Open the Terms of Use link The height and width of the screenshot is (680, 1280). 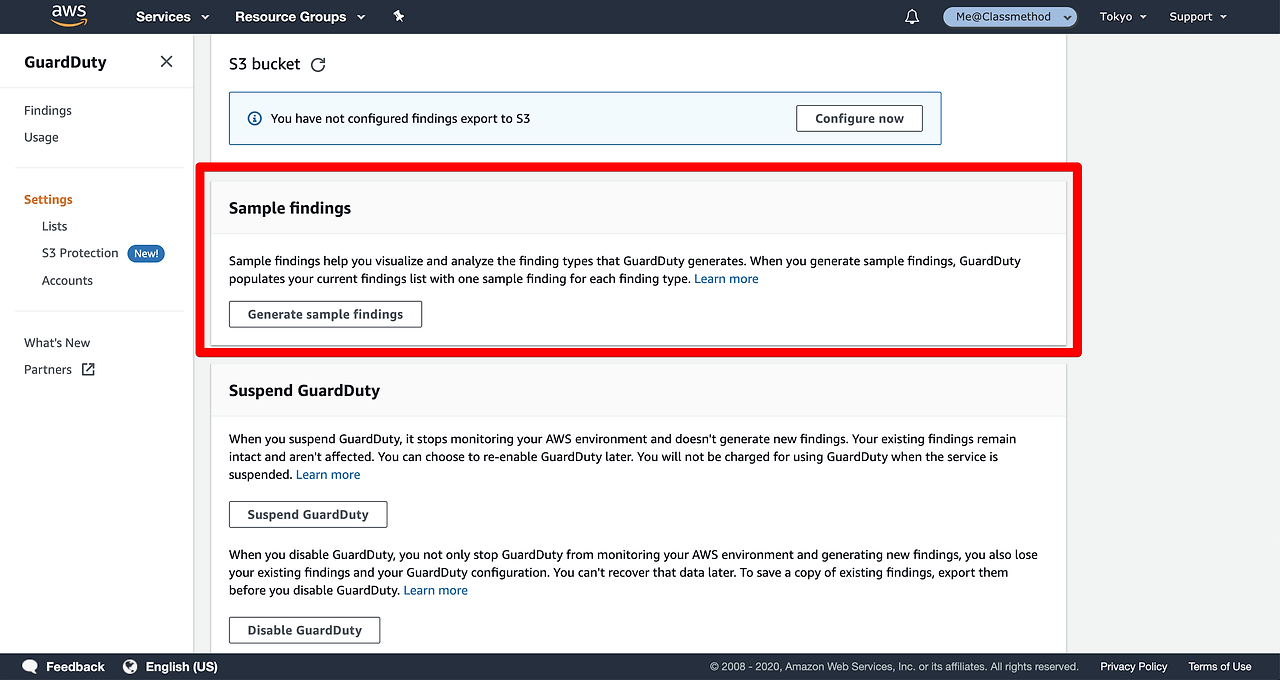1219,667
